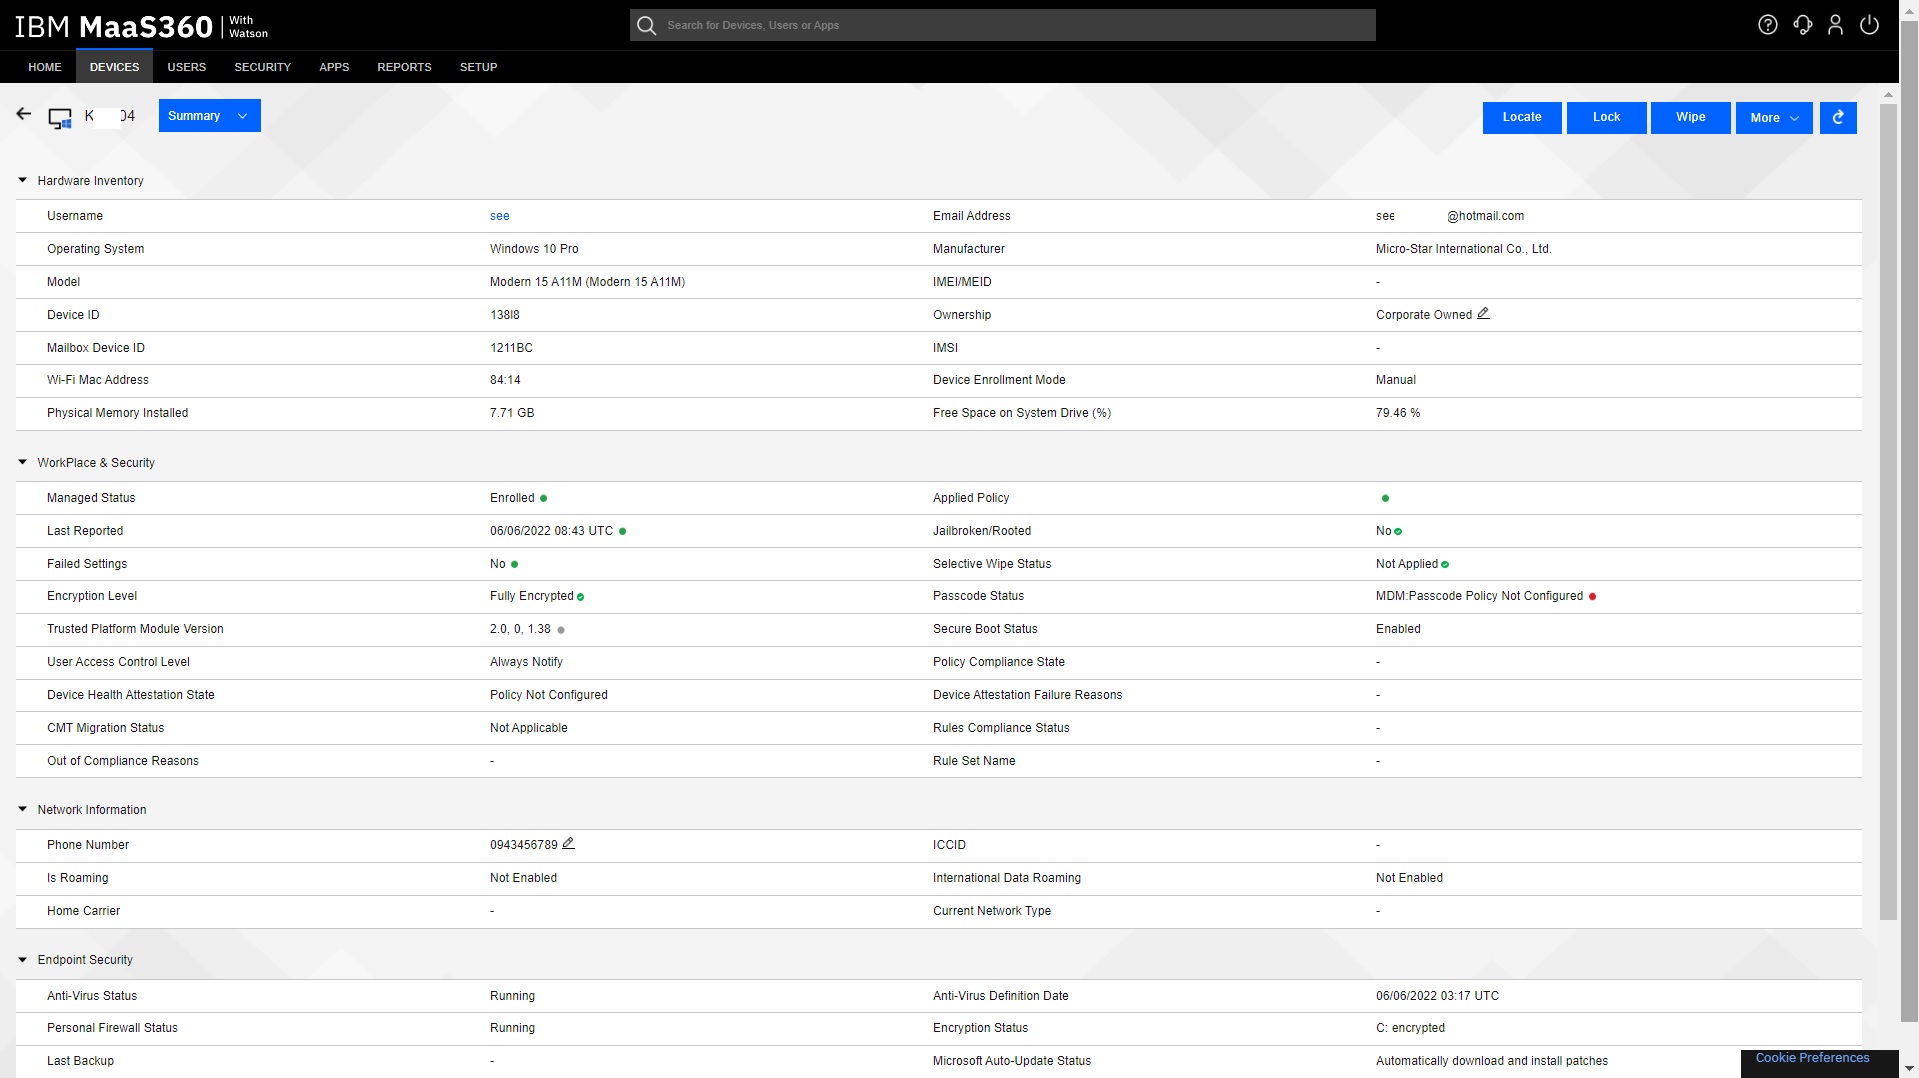The width and height of the screenshot is (1919, 1078).
Task: Click the search magnifier icon
Action: tap(647, 25)
